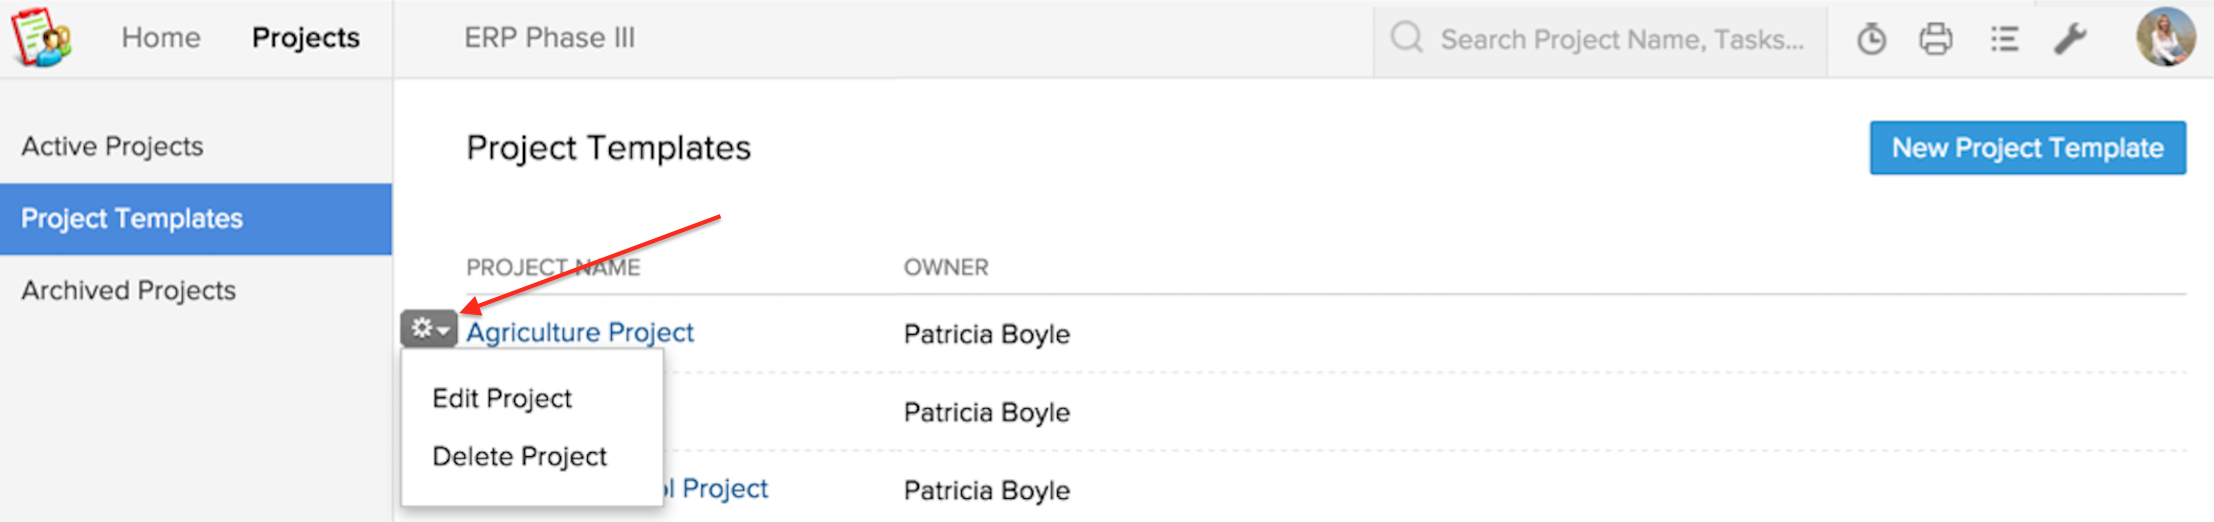Click the Zoho Projects logo icon
The height and width of the screenshot is (522, 2214).
(x=41, y=37)
